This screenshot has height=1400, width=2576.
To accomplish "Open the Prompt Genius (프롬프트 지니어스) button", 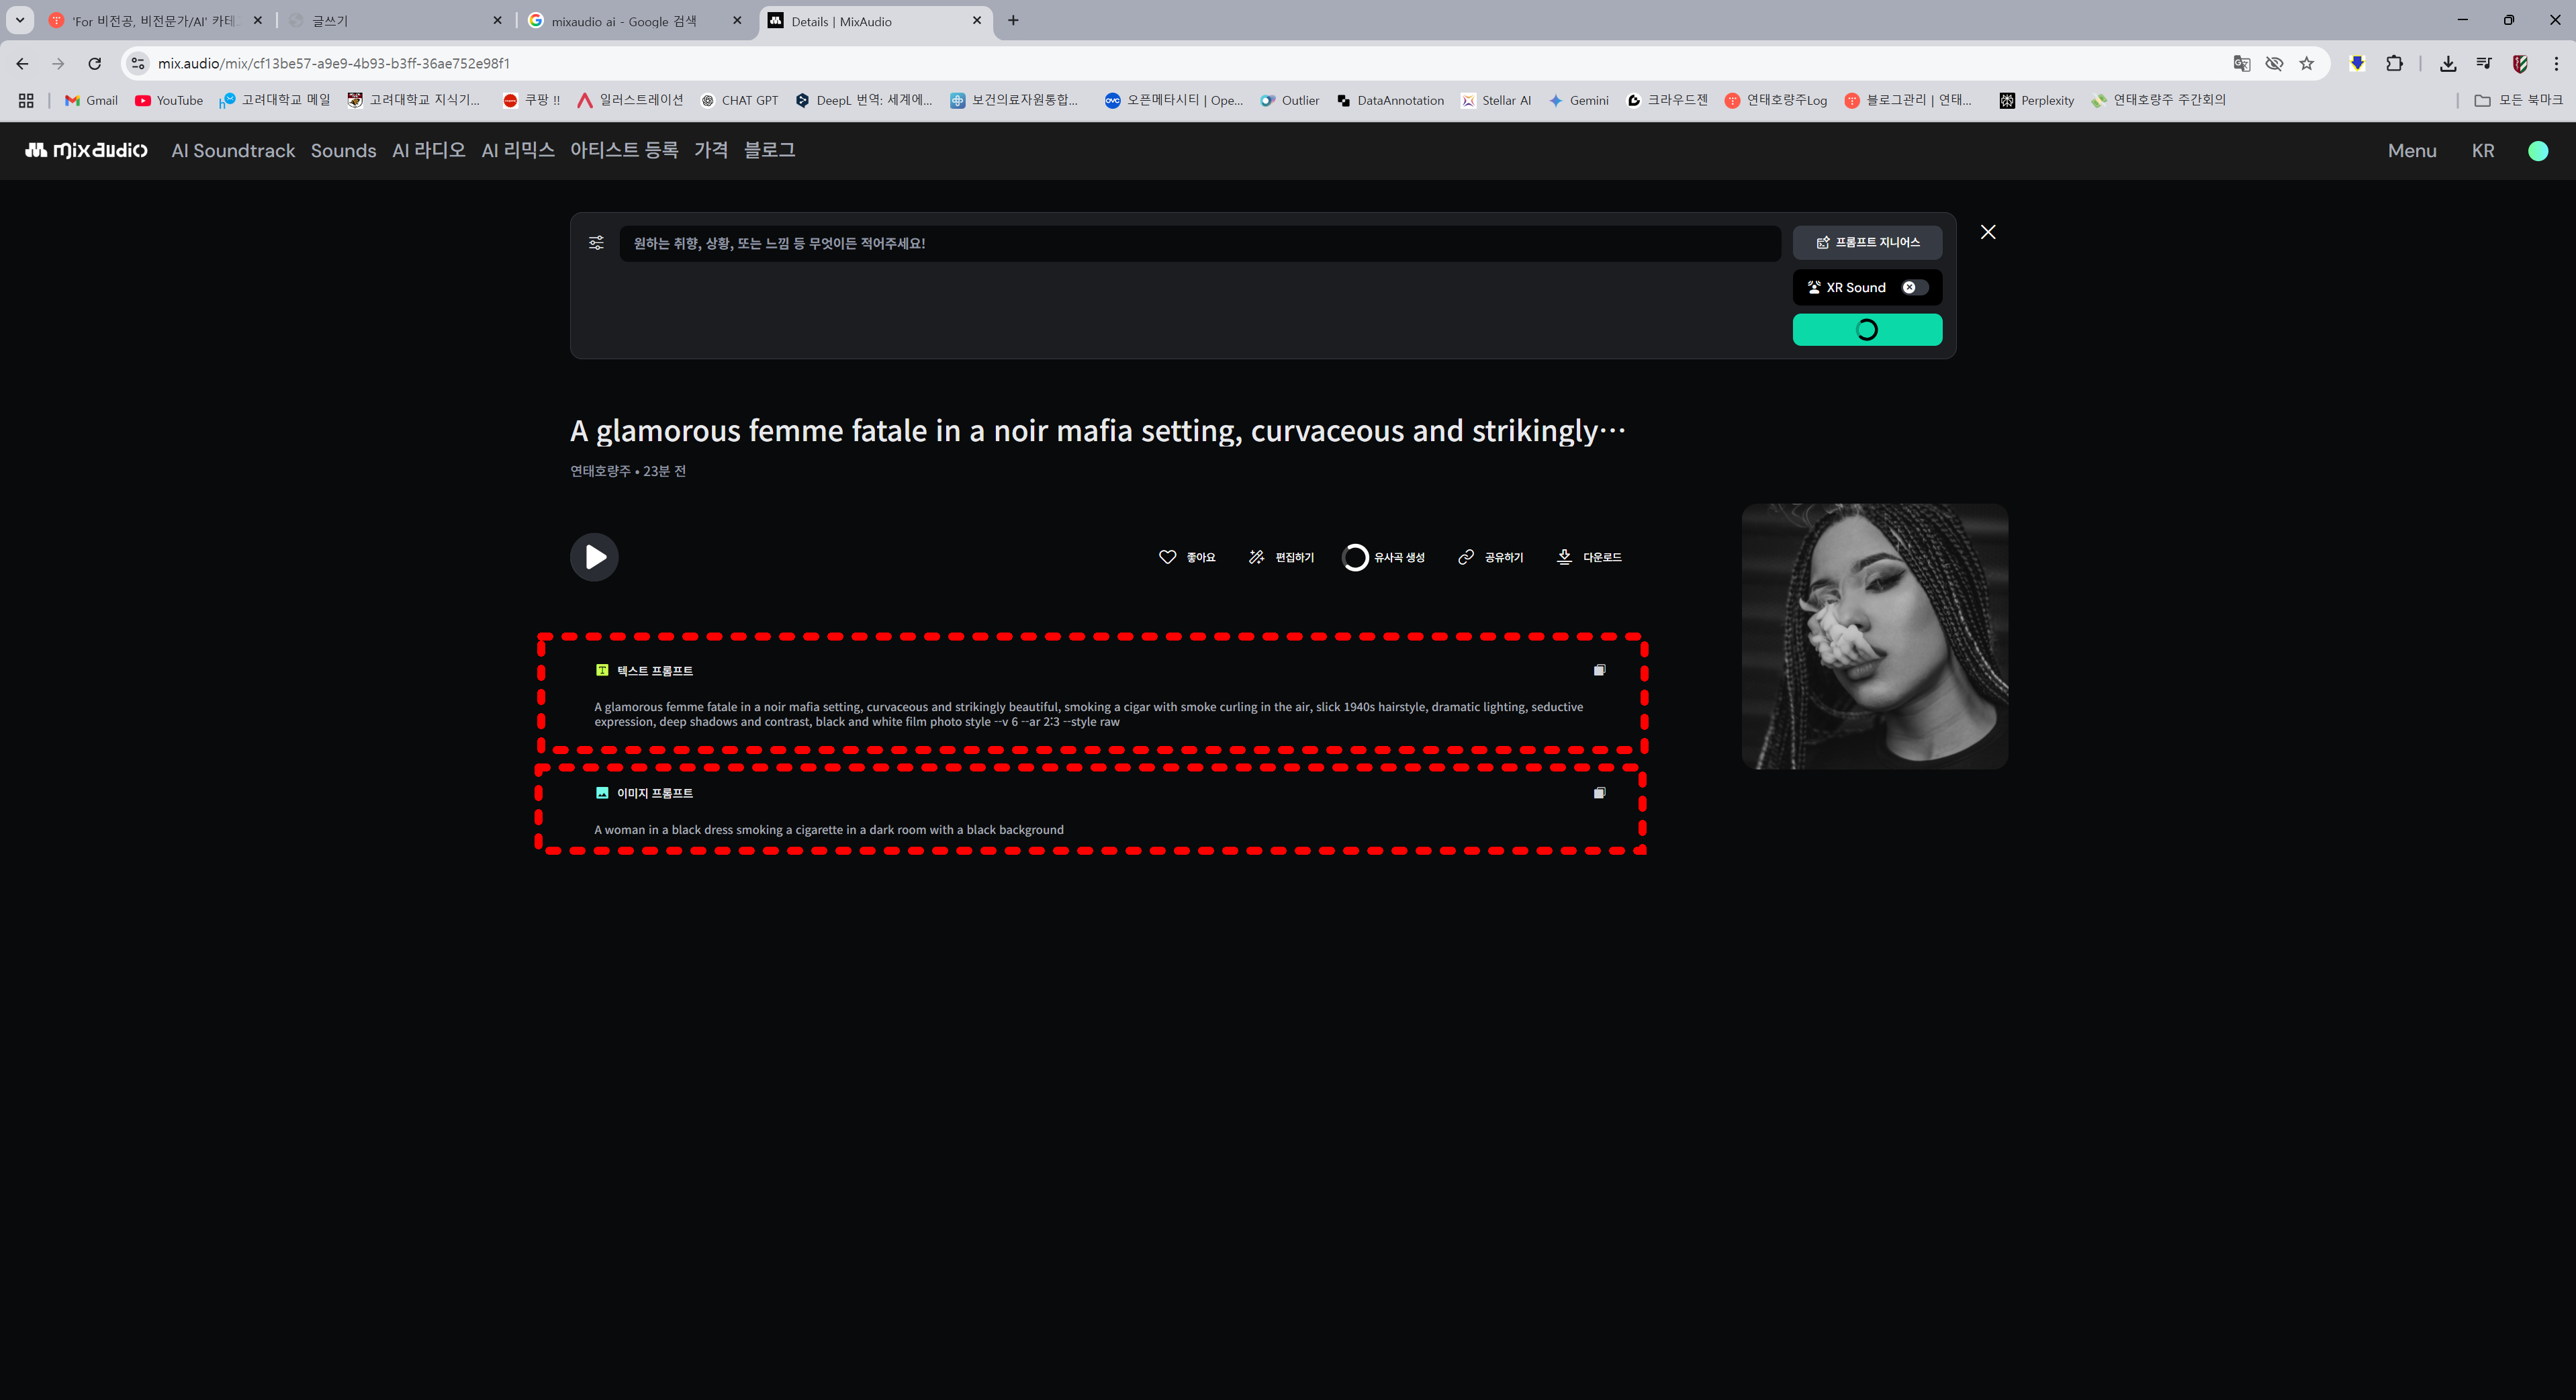I will tap(1867, 242).
